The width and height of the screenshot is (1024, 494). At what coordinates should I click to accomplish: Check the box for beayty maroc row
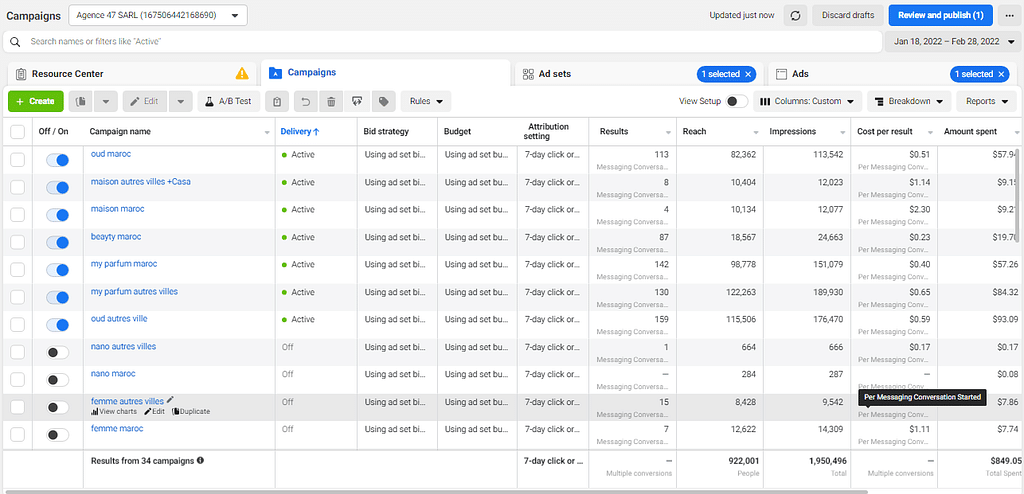click(x=17, y=242)
